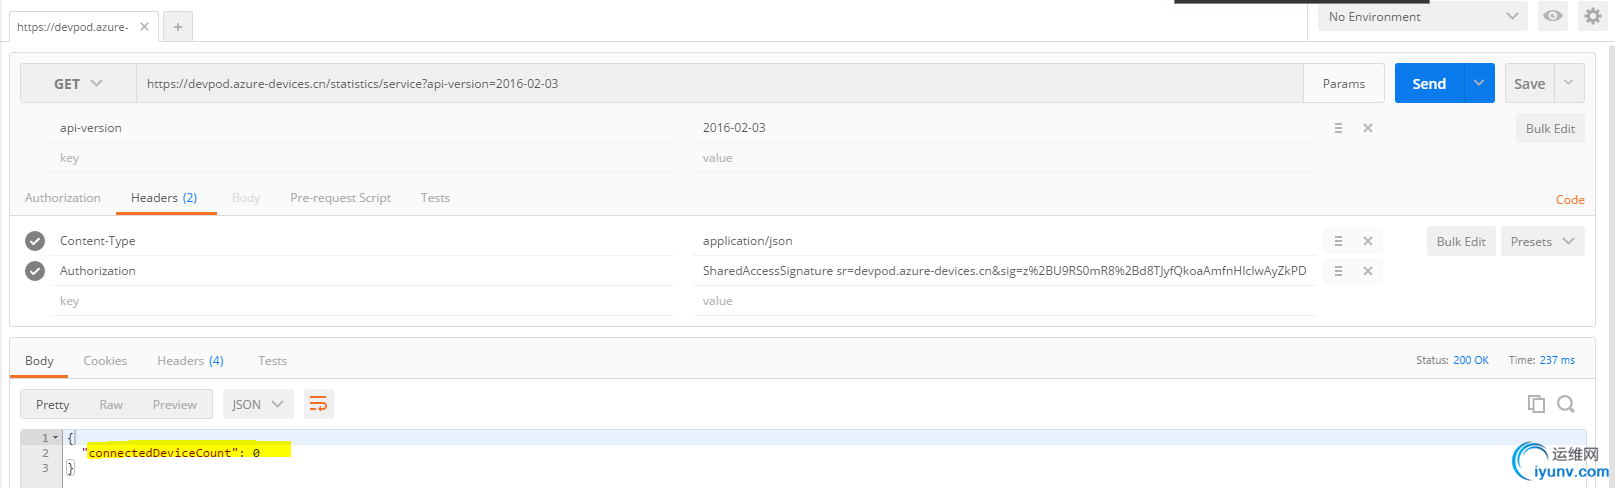Click the empty param key field
Image resolution: width=1615 pixels, height=488 pixels.
(361, 158)
